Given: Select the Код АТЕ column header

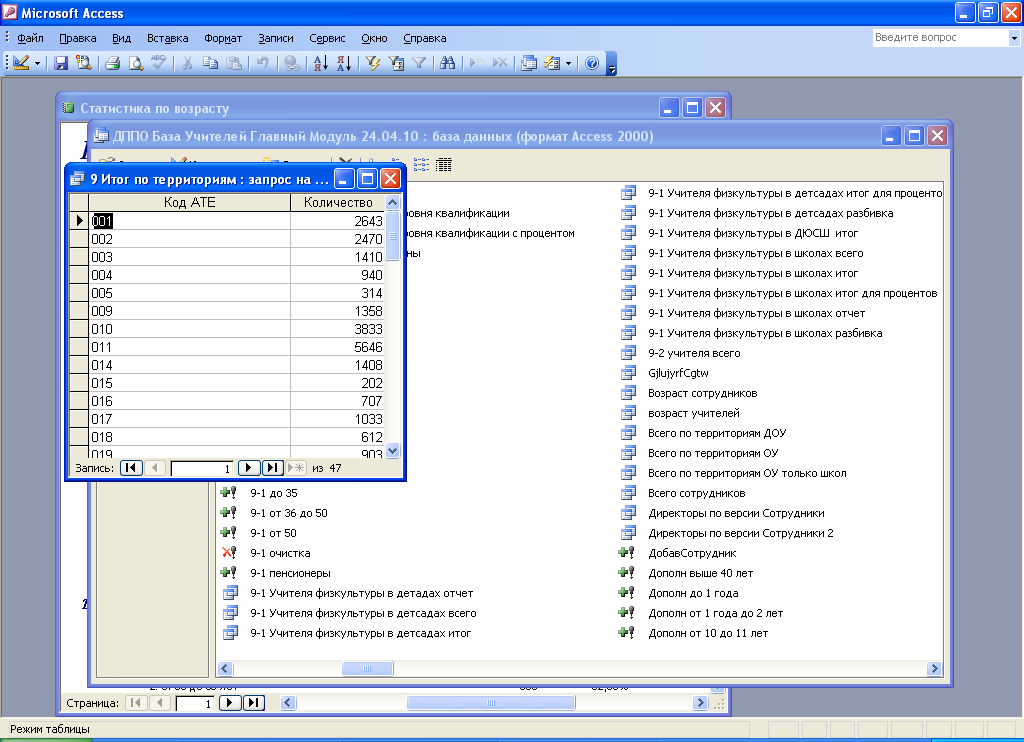Looking at the screenshot, I should coord(189,202).
